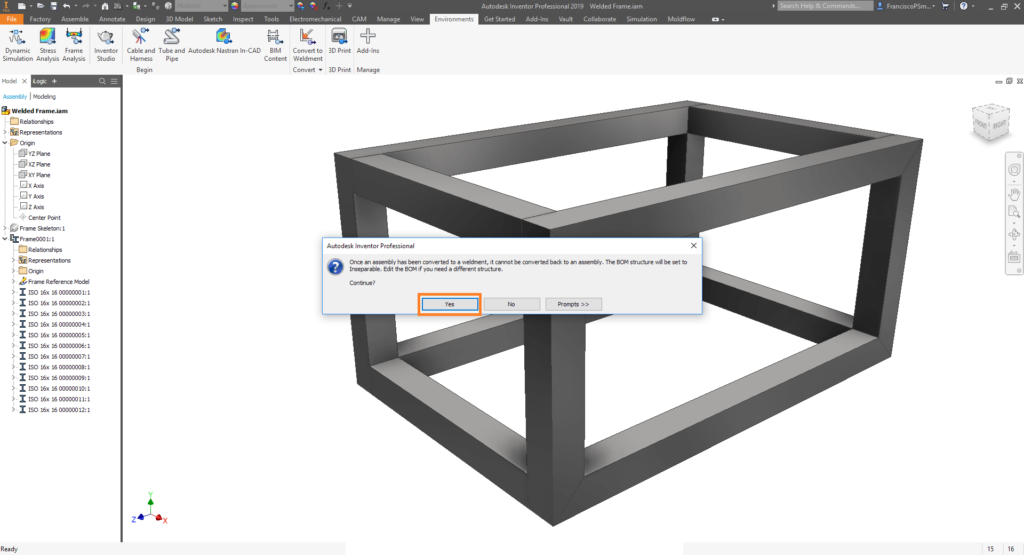Open the Full Navigation Wheel
This screenshot has width=1024, height=555.
click(1014, 170)
